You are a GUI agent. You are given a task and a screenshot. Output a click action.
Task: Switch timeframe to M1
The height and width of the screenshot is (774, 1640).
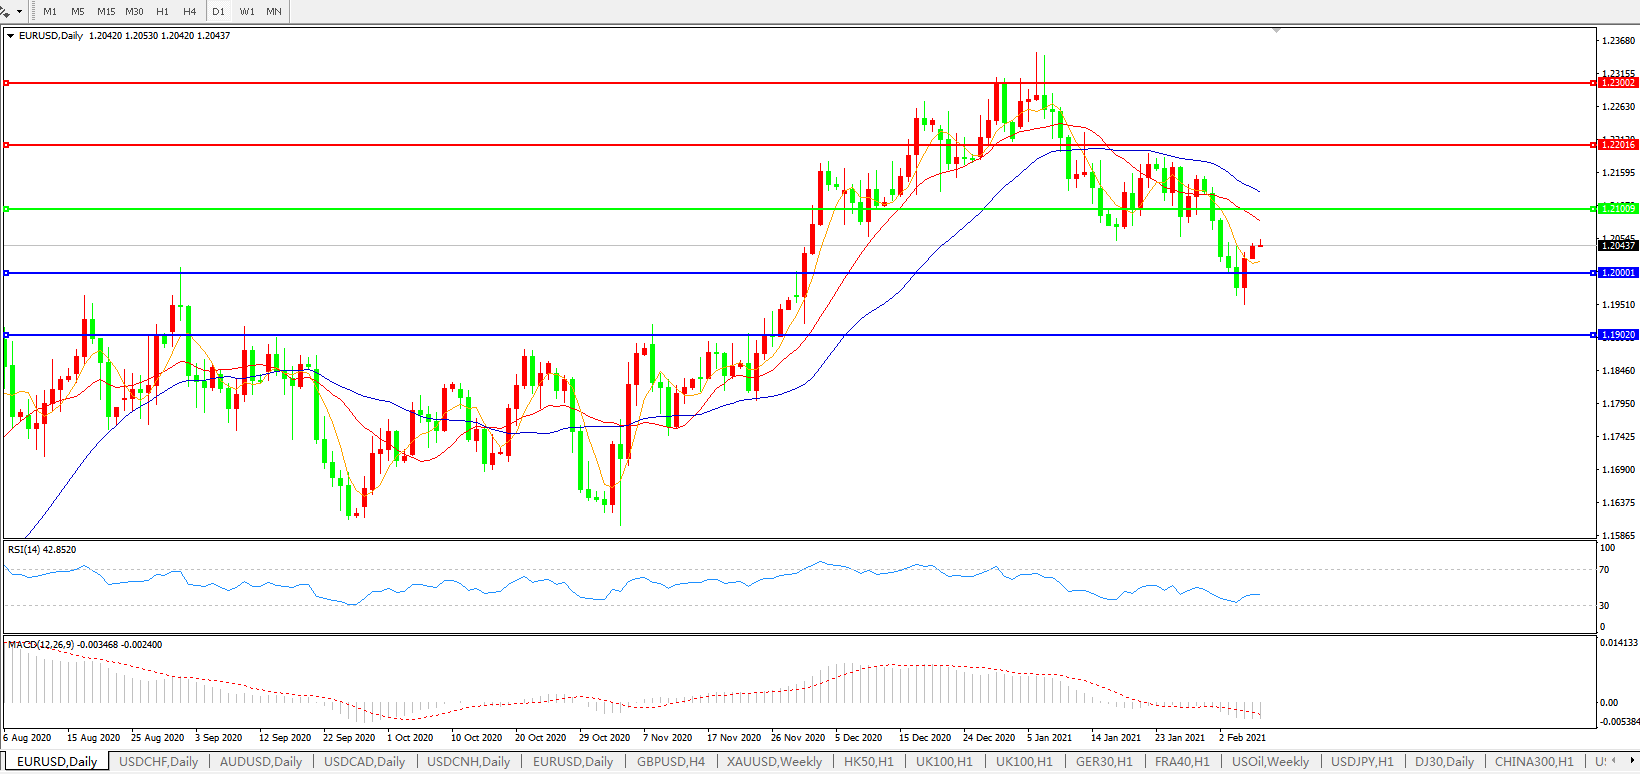[x=50, y=12]
